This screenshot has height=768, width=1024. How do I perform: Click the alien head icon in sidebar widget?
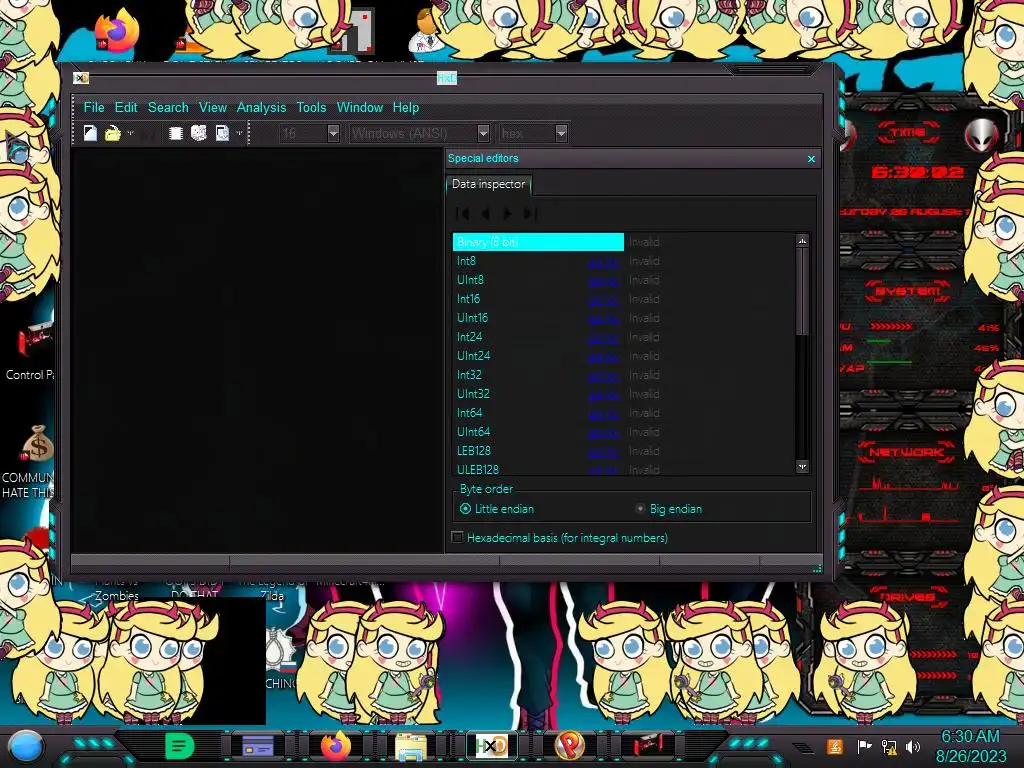tap(982, 135)
